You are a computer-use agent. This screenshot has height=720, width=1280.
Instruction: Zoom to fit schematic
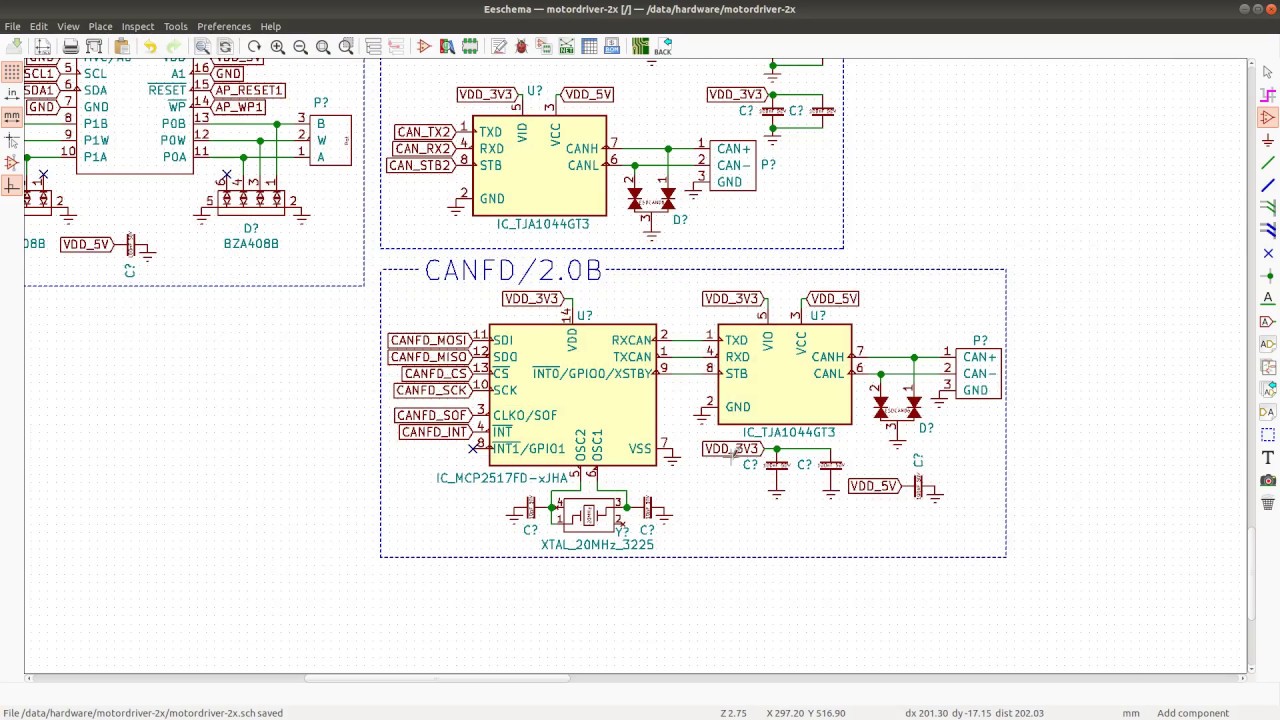pos(323,46)
